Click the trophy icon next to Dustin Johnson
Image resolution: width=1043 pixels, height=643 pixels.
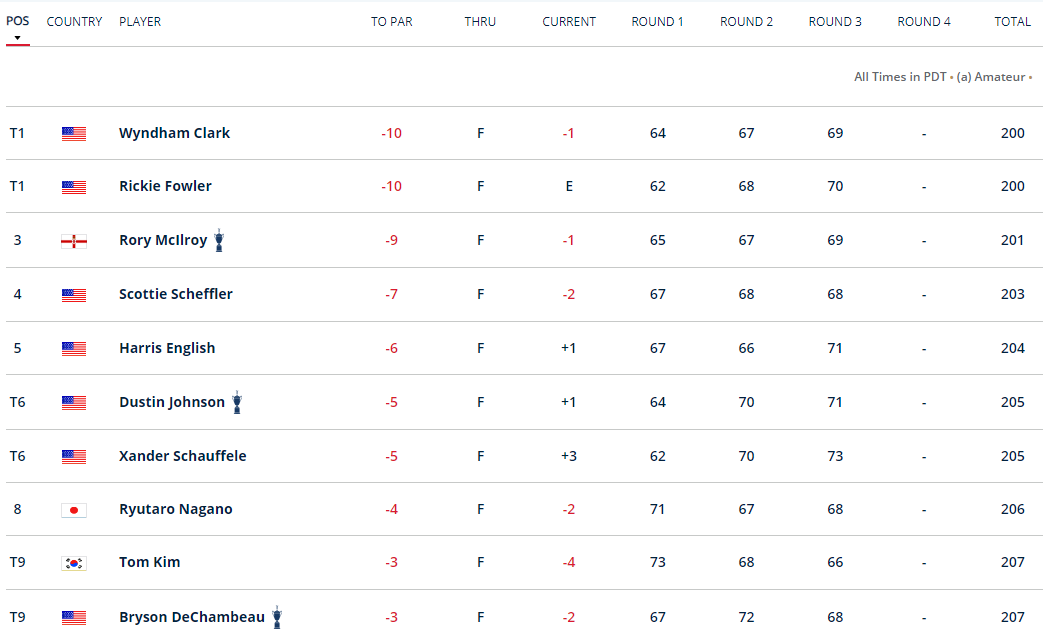click(237, 402)
